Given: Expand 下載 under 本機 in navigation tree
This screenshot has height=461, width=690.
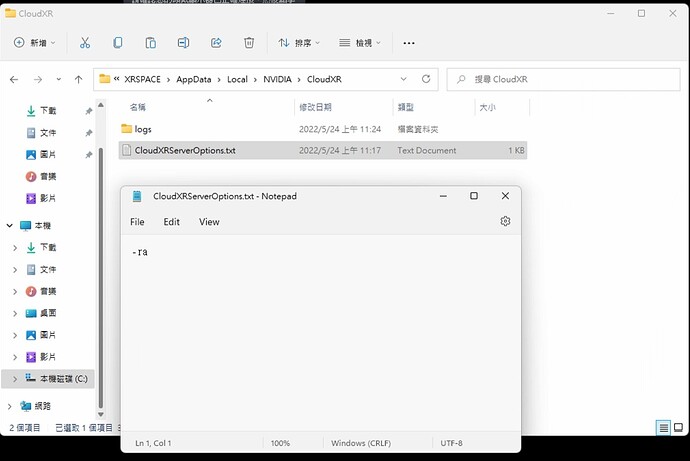Looking at the screenshot, I should (15, 248).
